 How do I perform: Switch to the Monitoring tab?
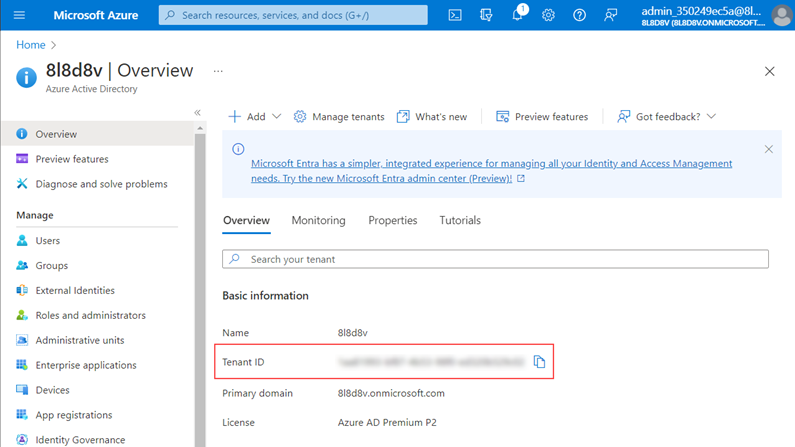pos(318,220)
